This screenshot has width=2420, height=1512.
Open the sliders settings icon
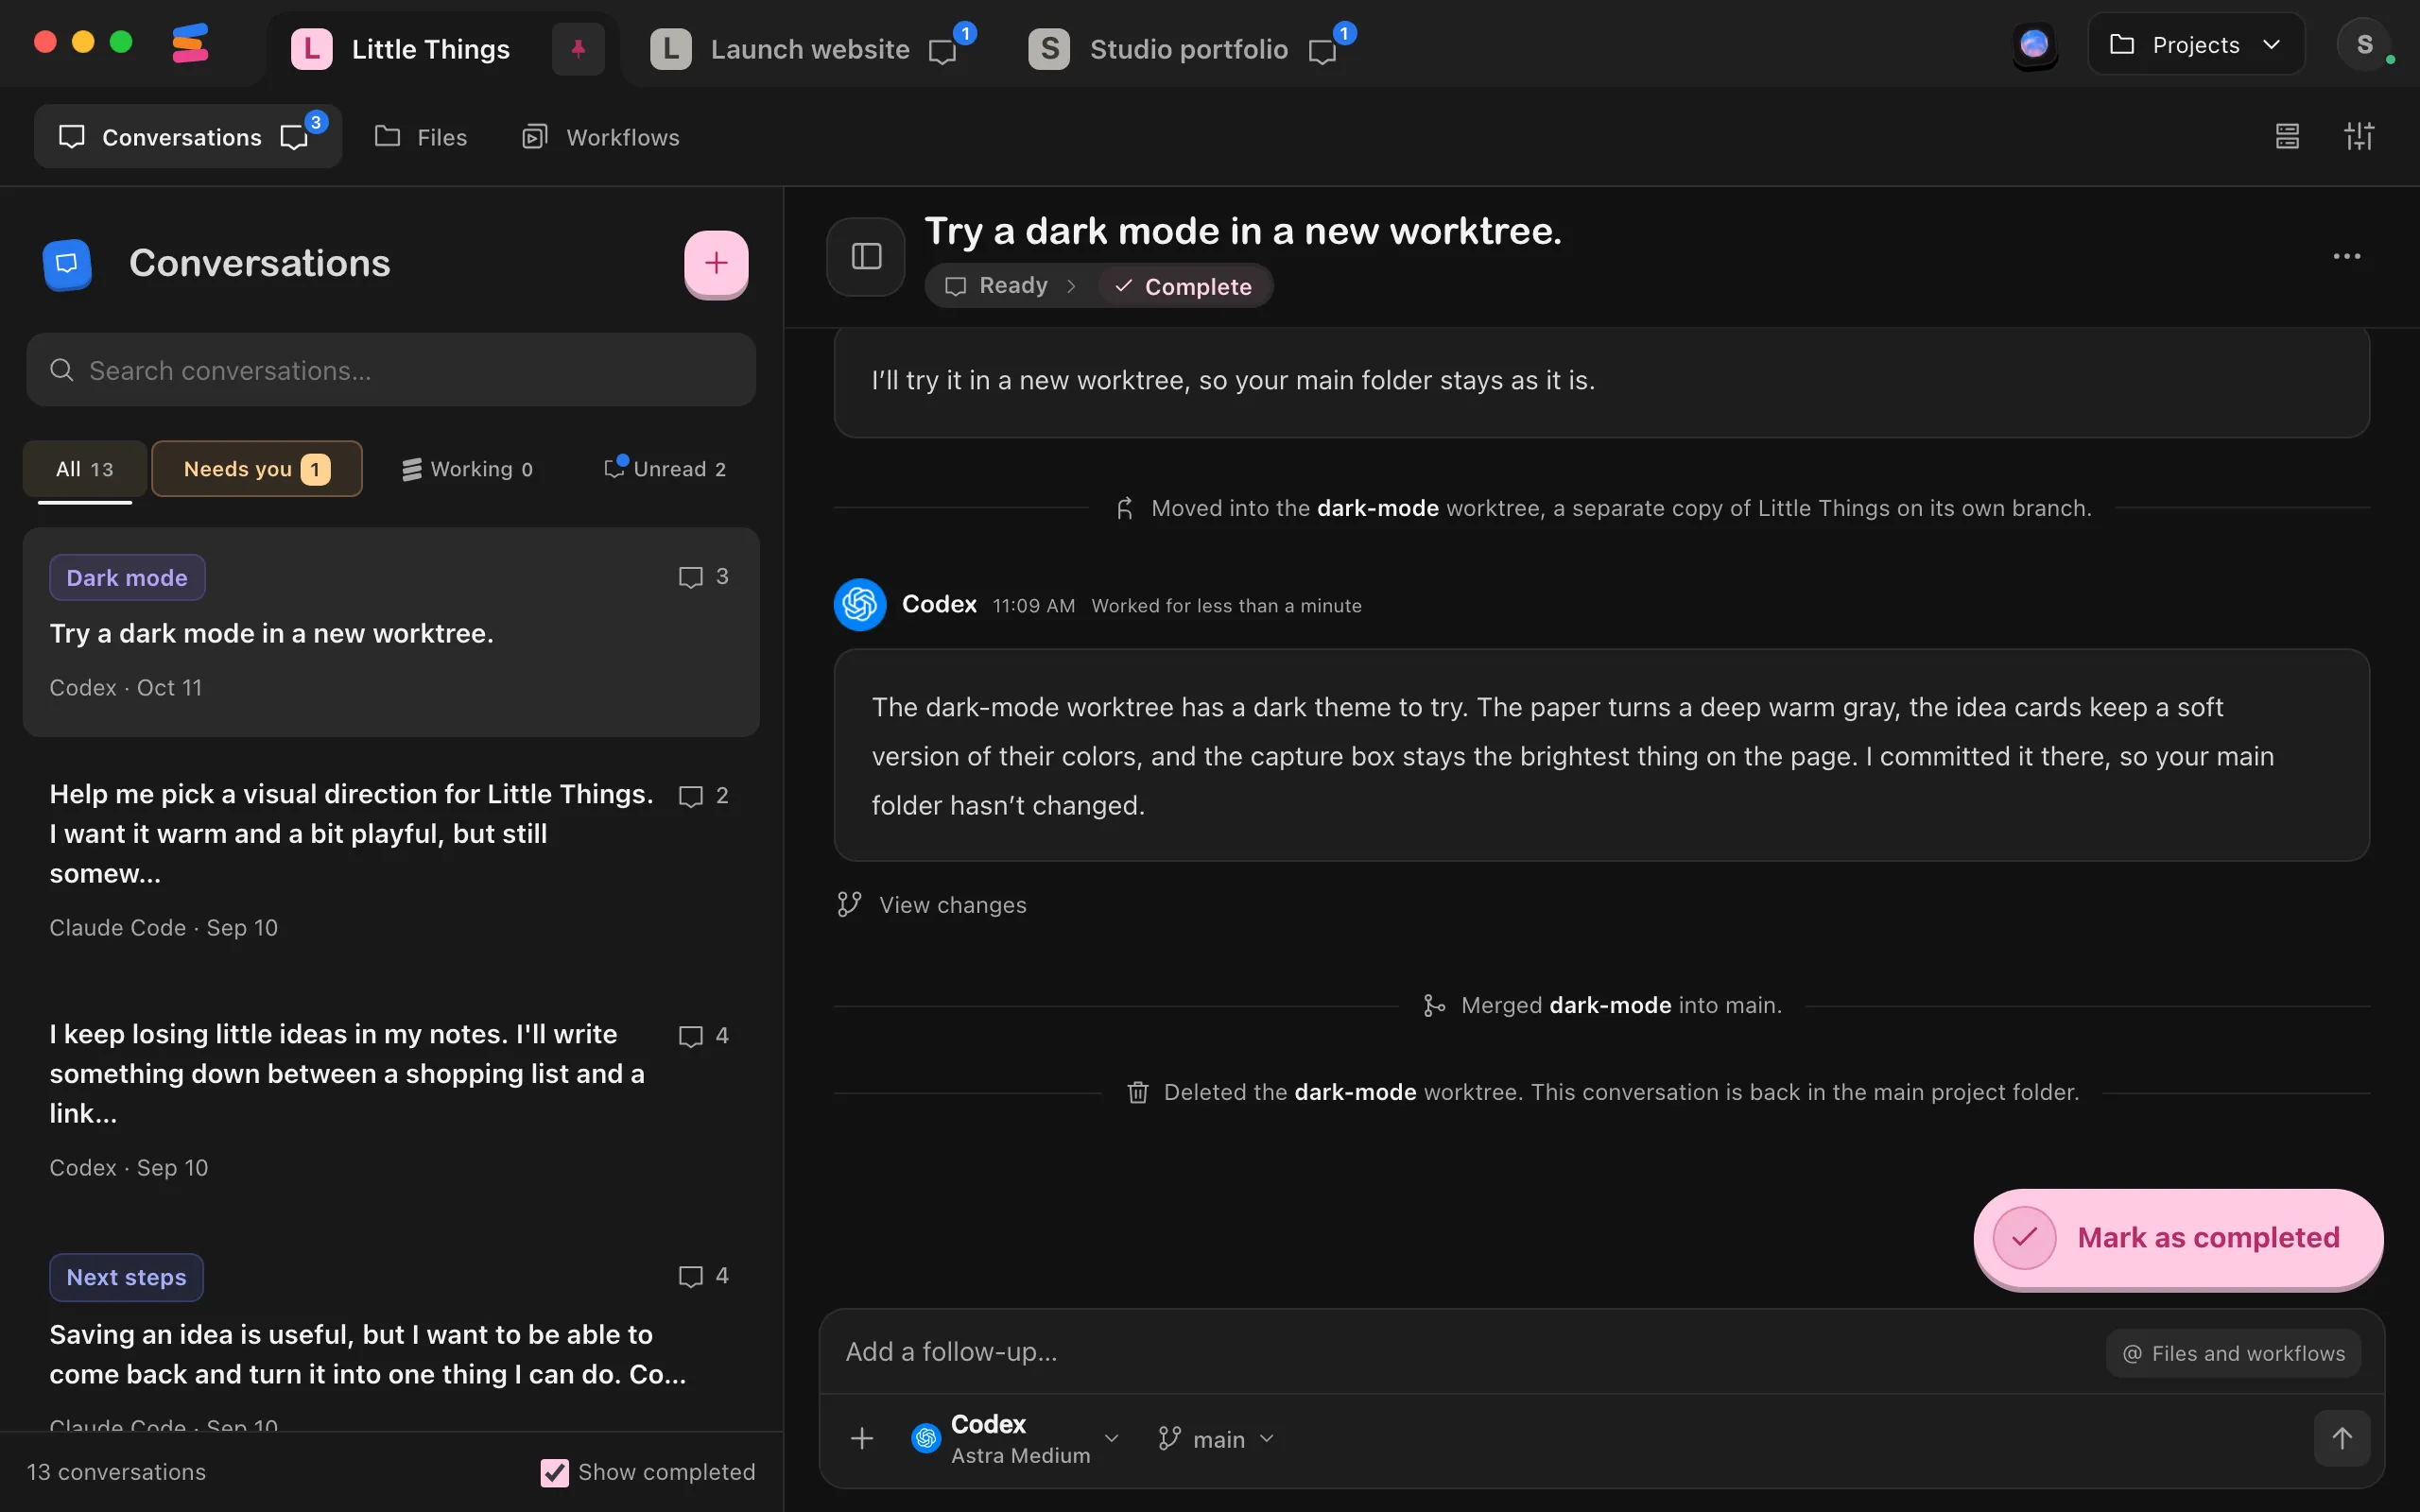point(2359,136)
